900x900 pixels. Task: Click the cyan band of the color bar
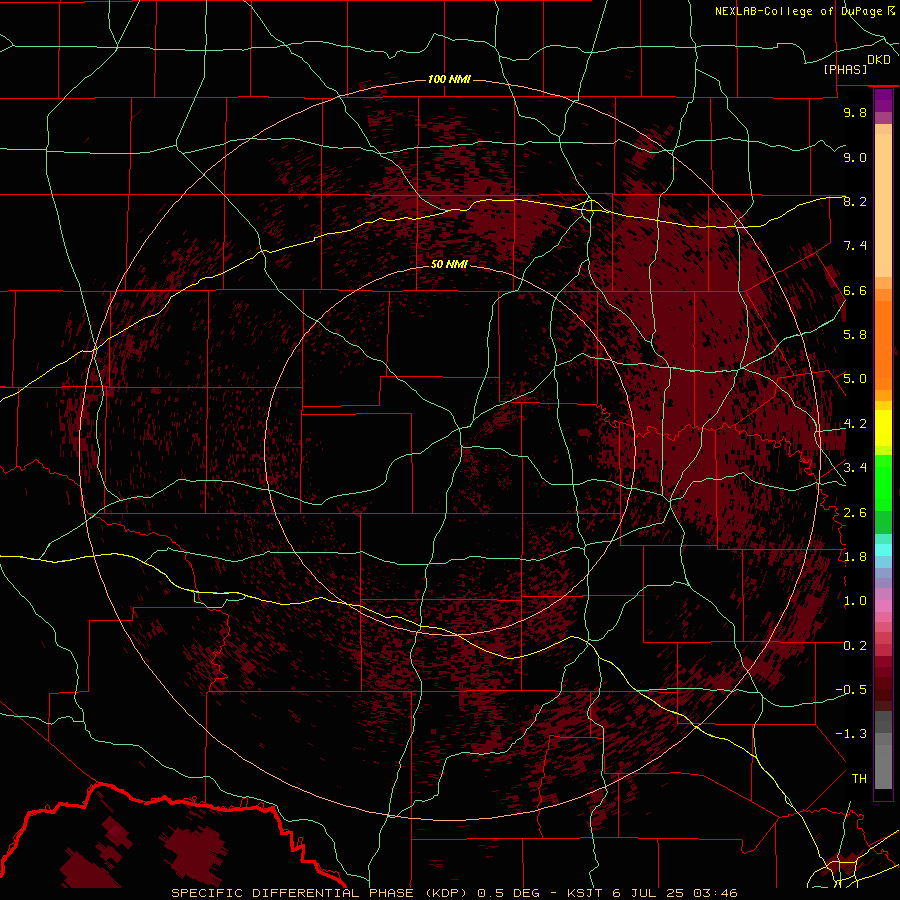(883, 550)
